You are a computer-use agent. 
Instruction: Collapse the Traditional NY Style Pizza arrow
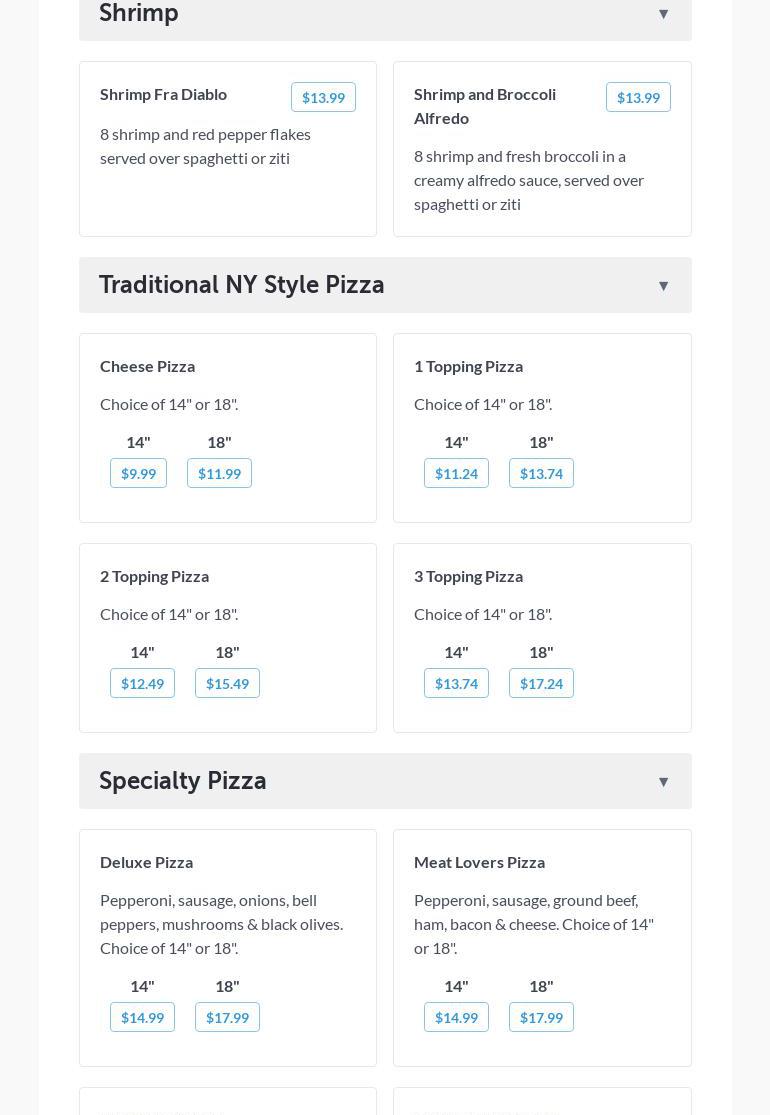point(663,286)
